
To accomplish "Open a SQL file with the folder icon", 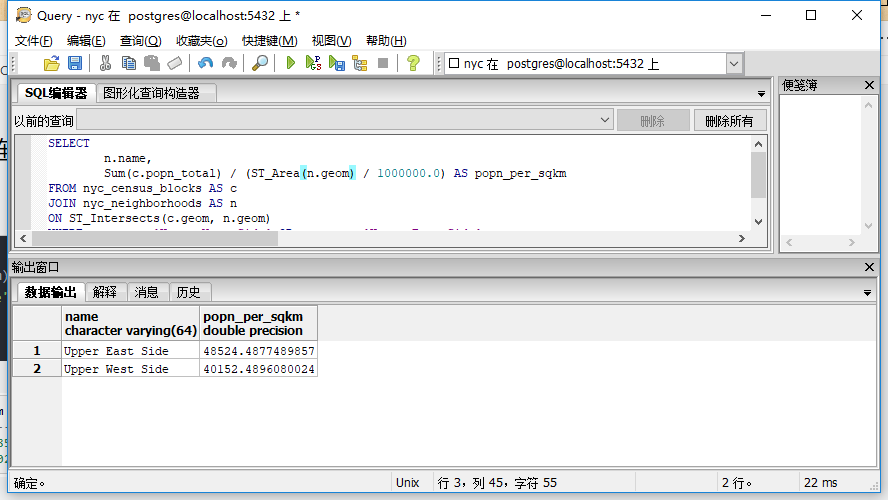I will [52, 63].
